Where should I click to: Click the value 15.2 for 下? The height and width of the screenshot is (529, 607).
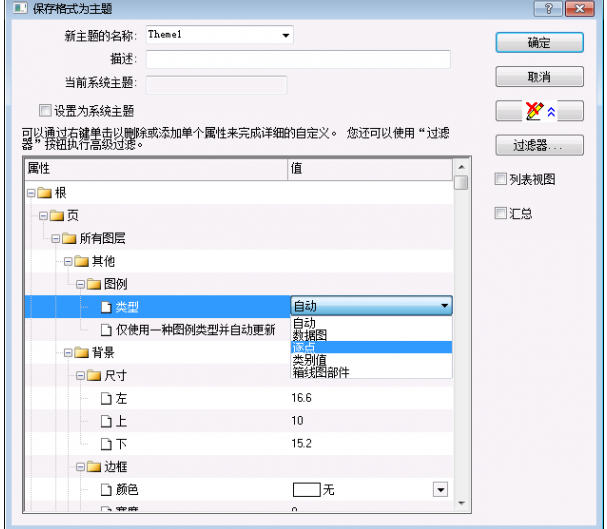click(x=301, y=443)
